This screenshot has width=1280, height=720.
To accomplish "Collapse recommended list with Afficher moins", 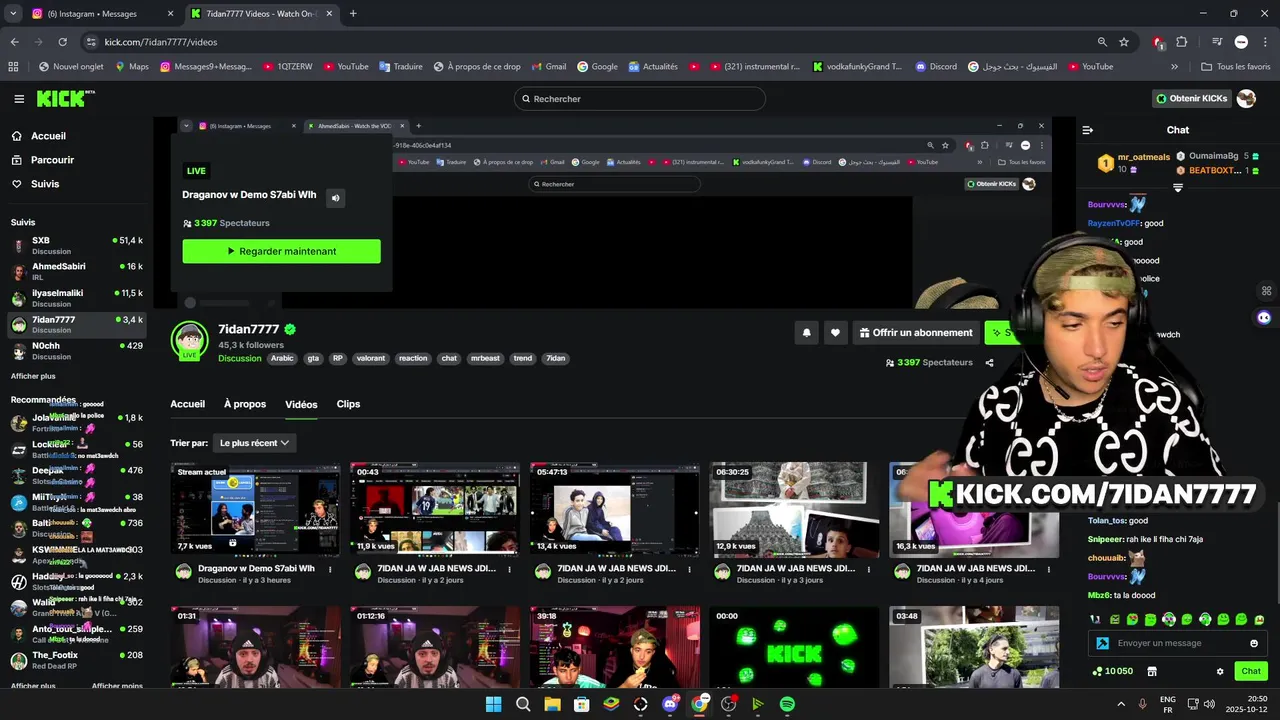I will click(x=117, y=686).
